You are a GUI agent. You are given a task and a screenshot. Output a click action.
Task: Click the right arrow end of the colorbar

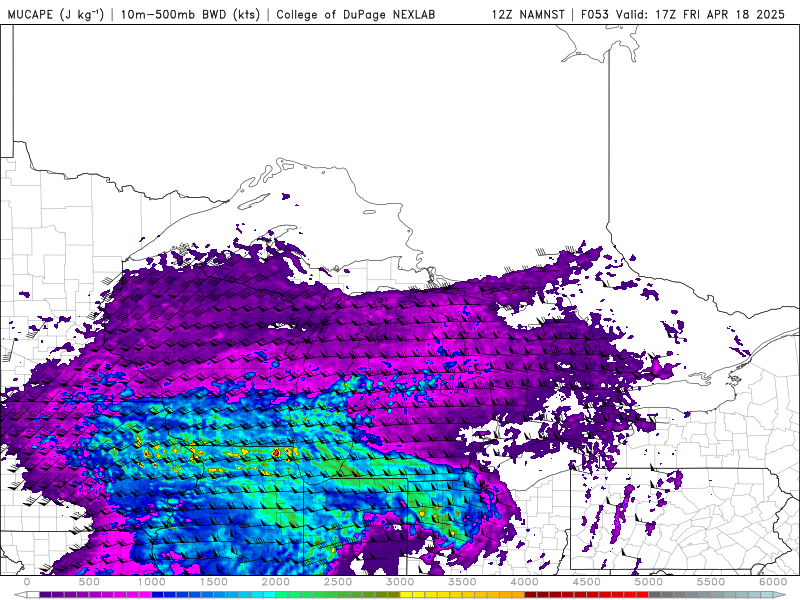tap(780, 594)
